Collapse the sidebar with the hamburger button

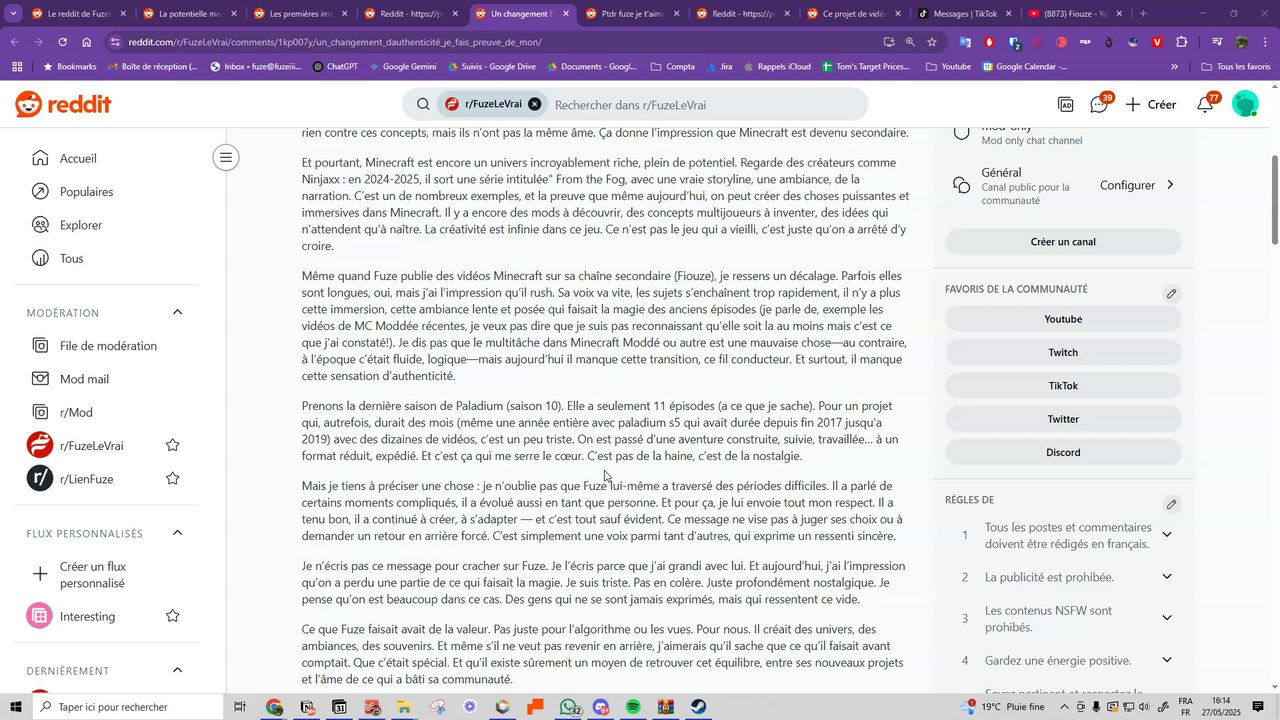point(226,157)
